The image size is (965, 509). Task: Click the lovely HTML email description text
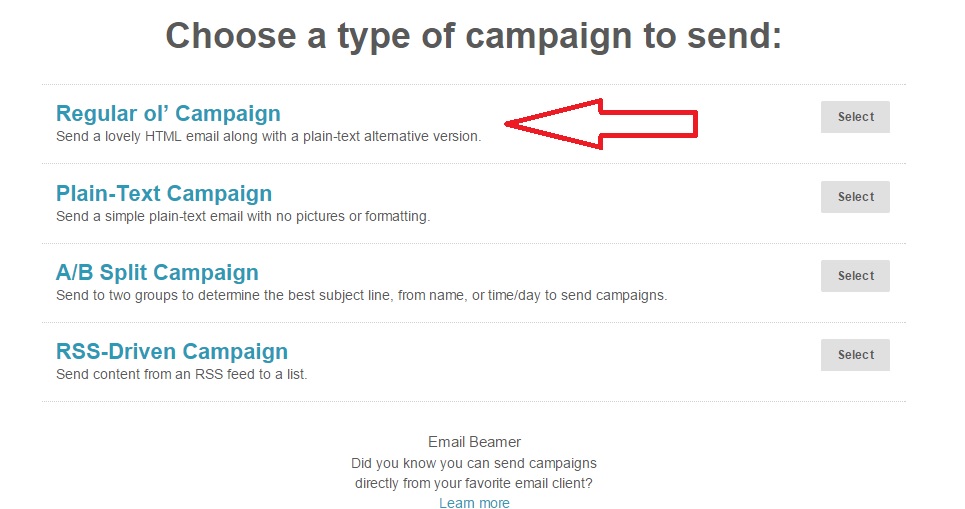(x=268, y=136)
